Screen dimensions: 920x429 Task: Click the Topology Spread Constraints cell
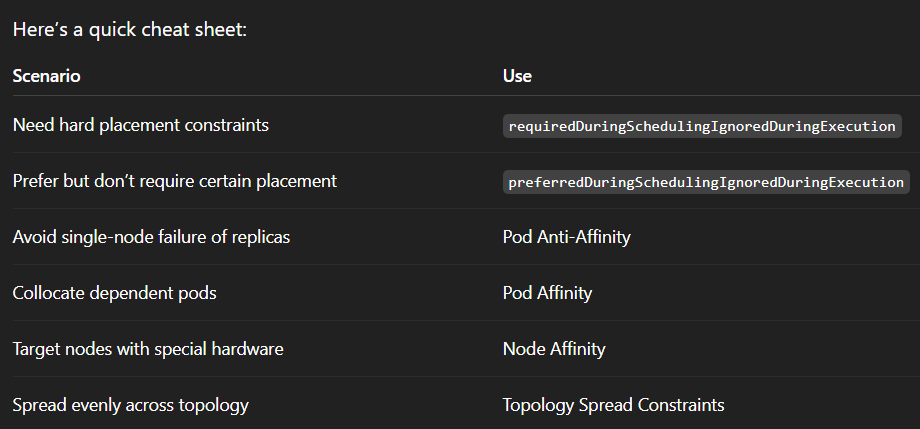(613, 405)
